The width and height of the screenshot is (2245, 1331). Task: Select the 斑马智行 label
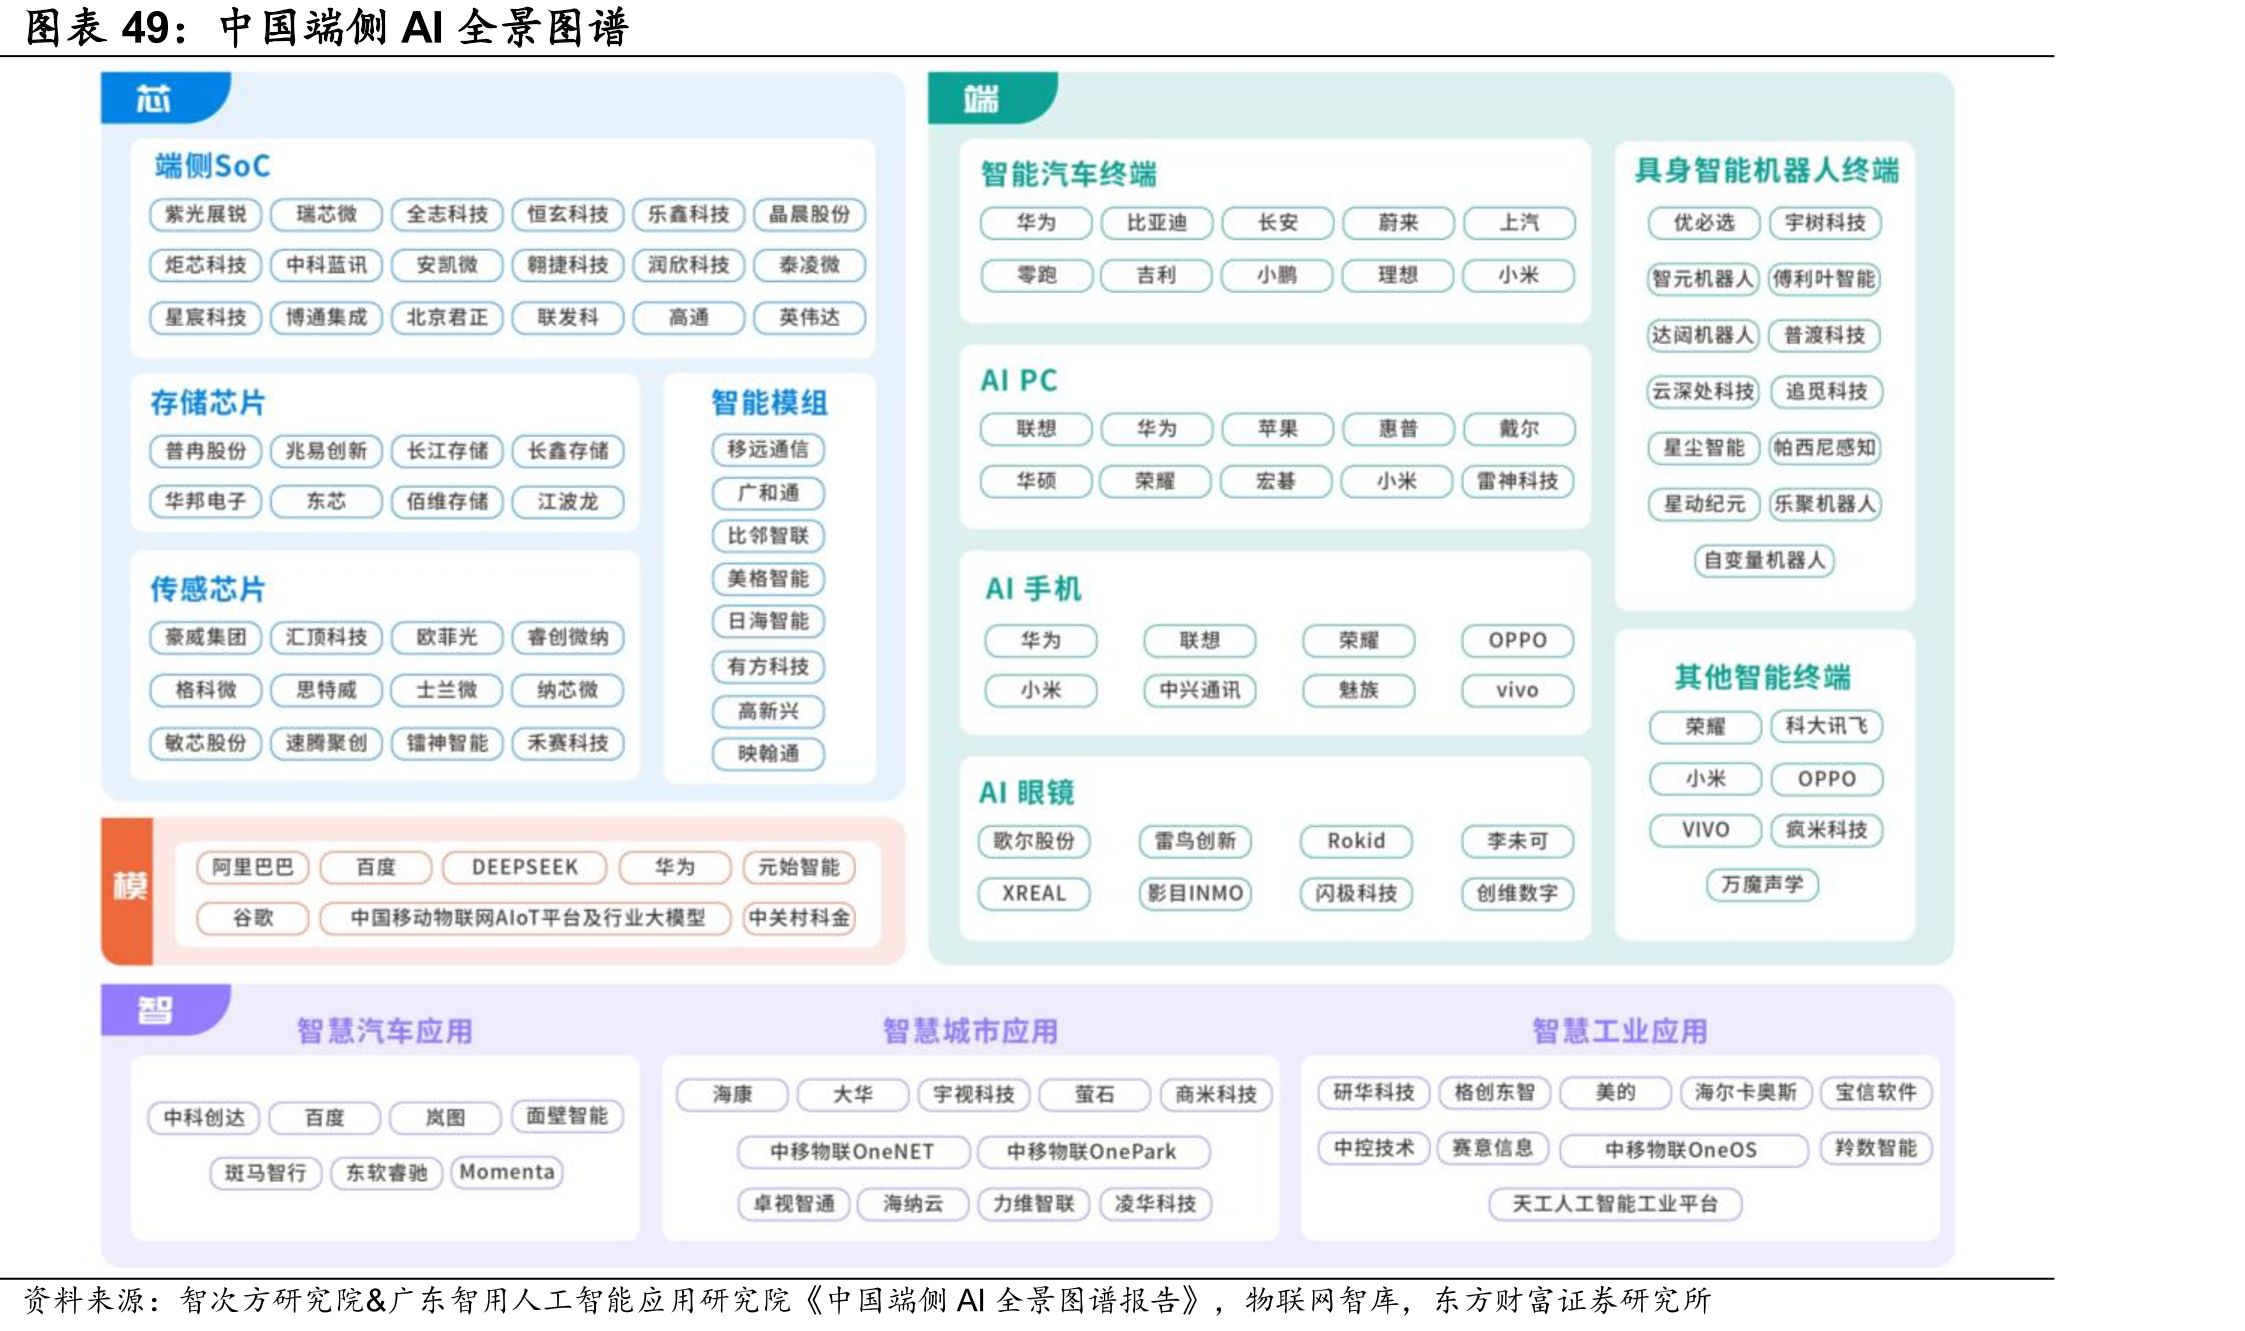pos(266,1173)
